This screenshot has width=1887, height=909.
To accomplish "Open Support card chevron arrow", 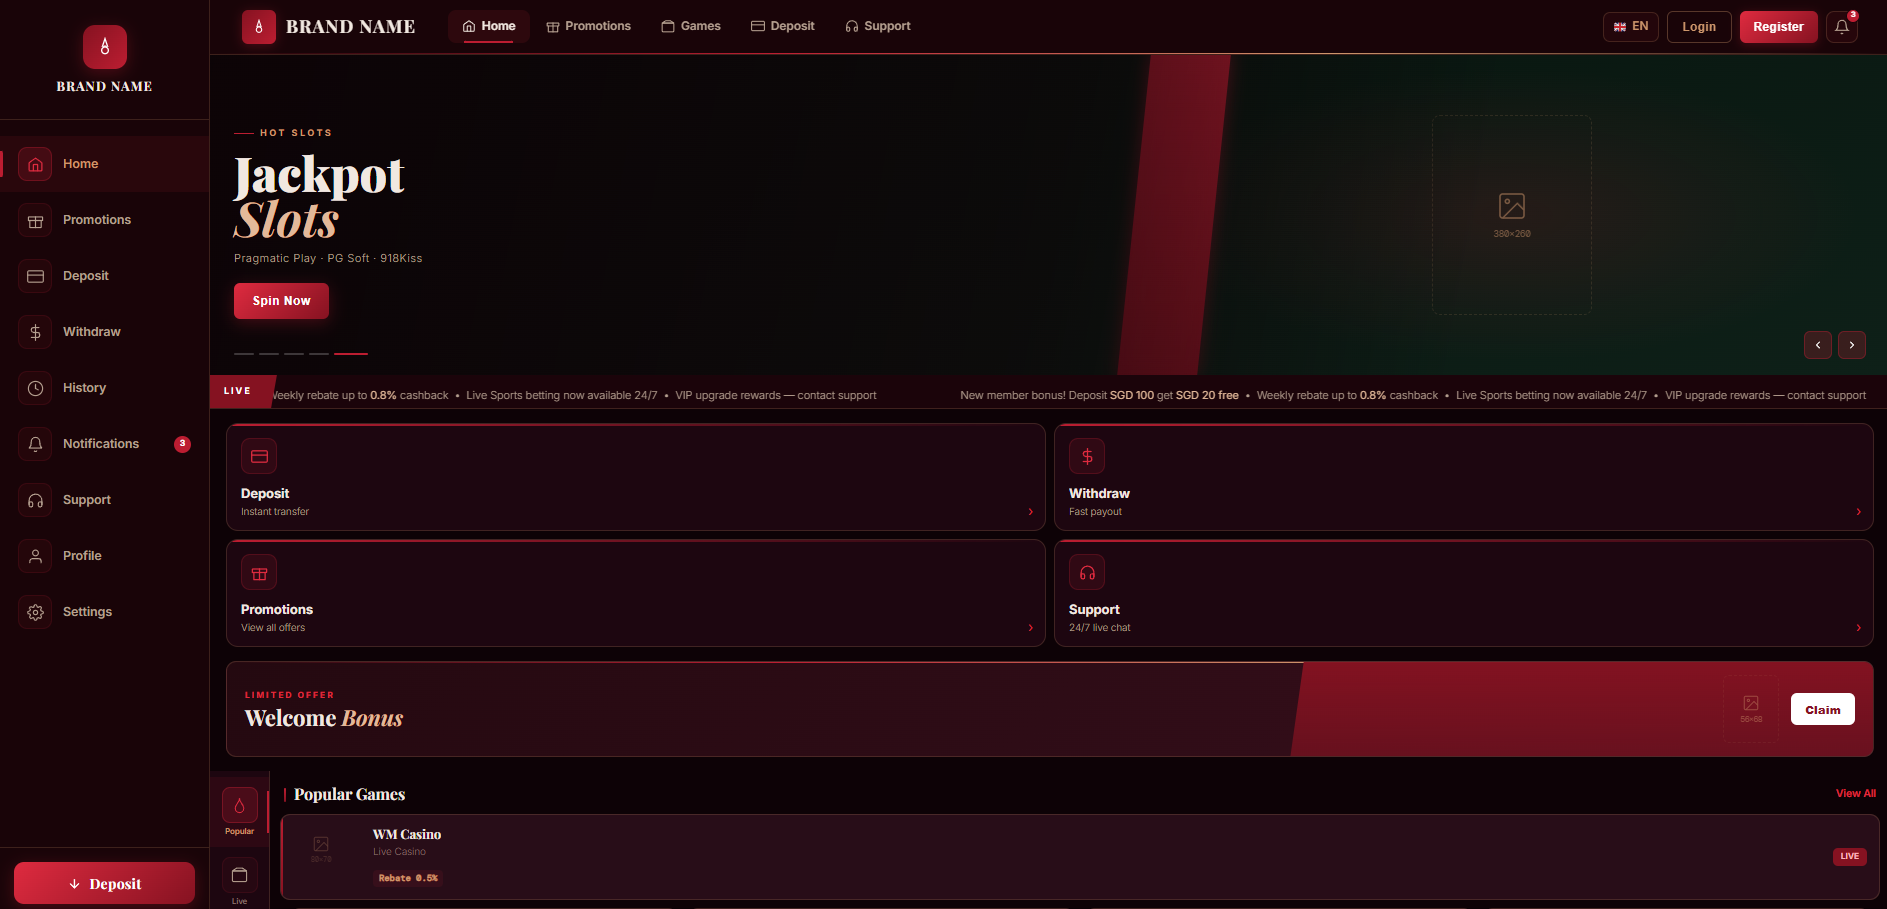I will tap(1859, 628).
